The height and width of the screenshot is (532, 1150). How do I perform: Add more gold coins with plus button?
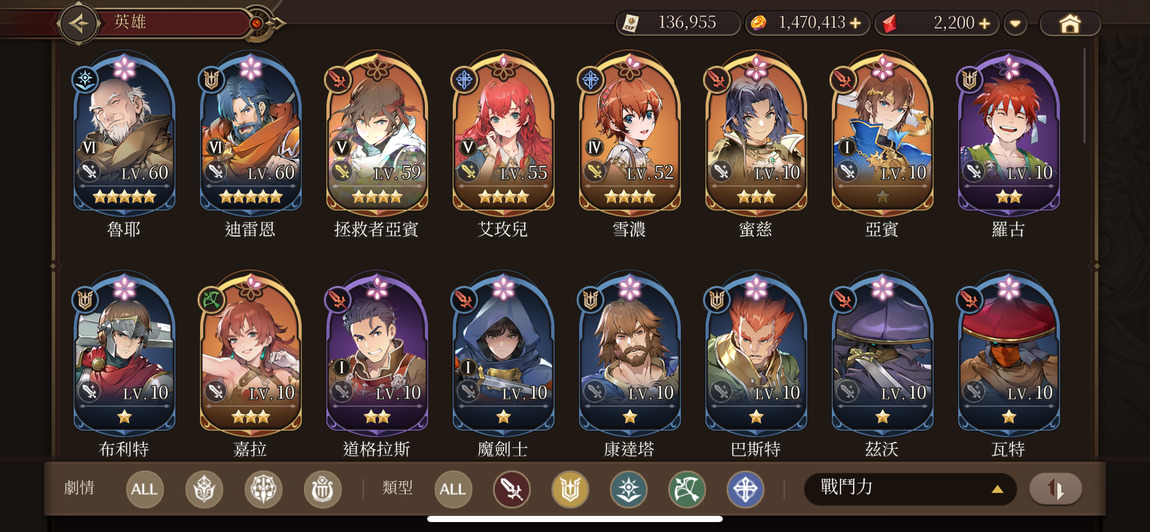pyautogui.click(x=855, y=23)
